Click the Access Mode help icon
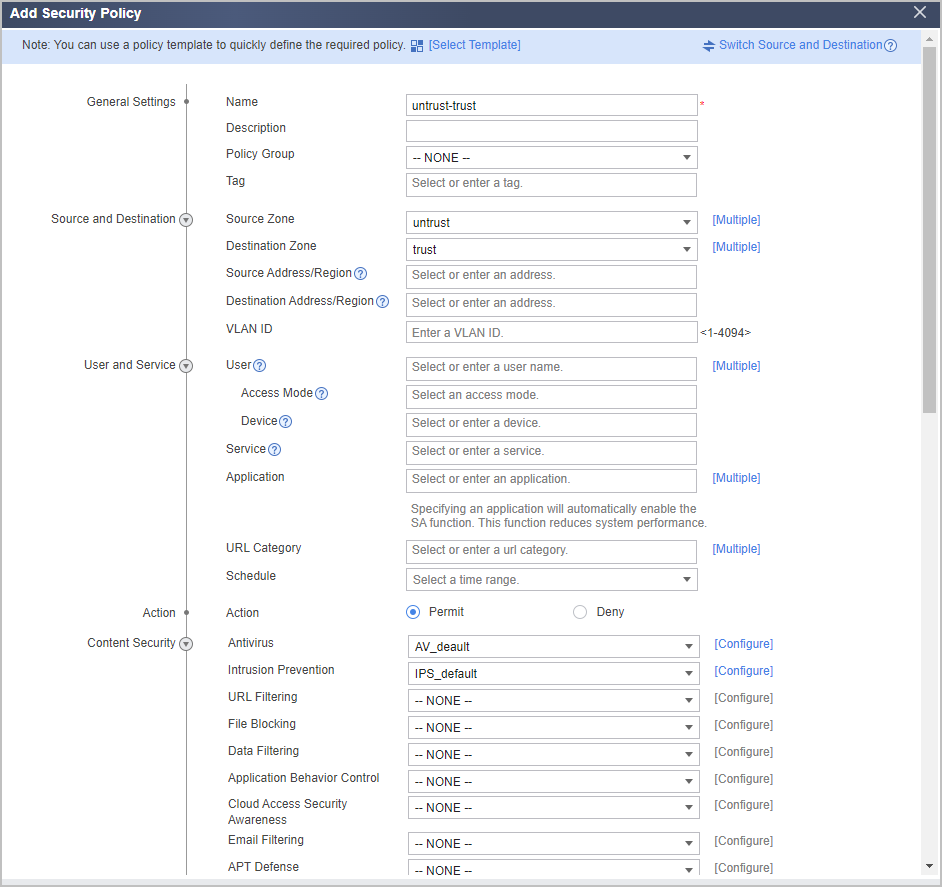This screenshot has width=942, height=887. (321, 394)
